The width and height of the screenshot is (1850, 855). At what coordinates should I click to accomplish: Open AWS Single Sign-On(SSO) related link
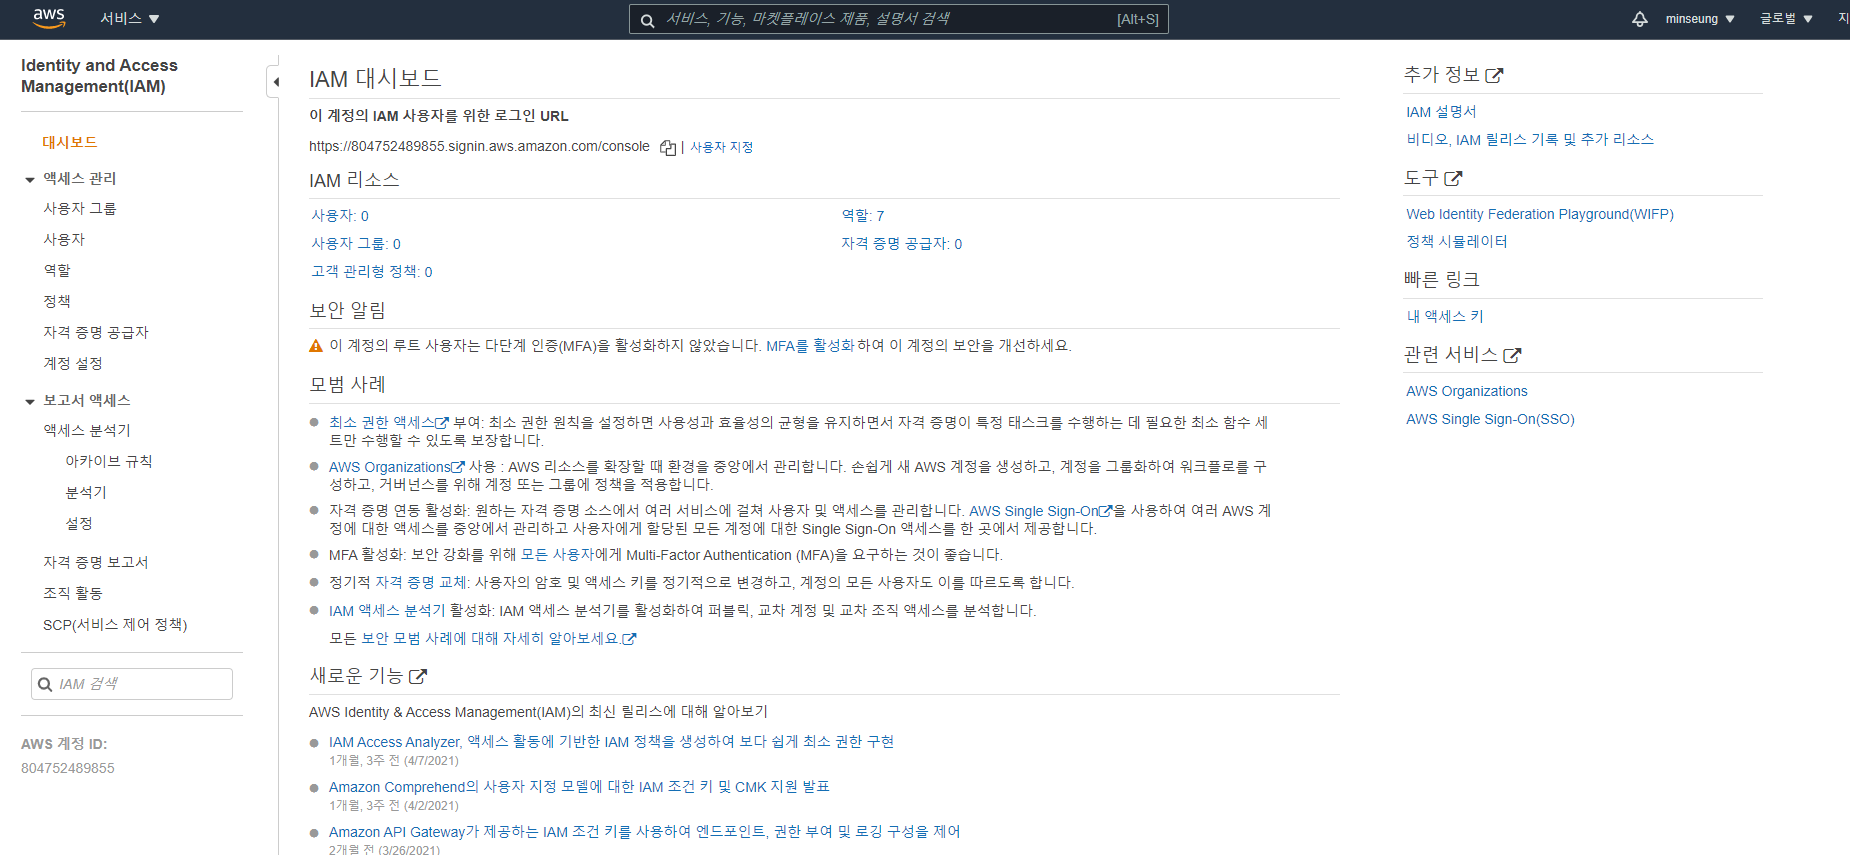[x=1490, y=419]
